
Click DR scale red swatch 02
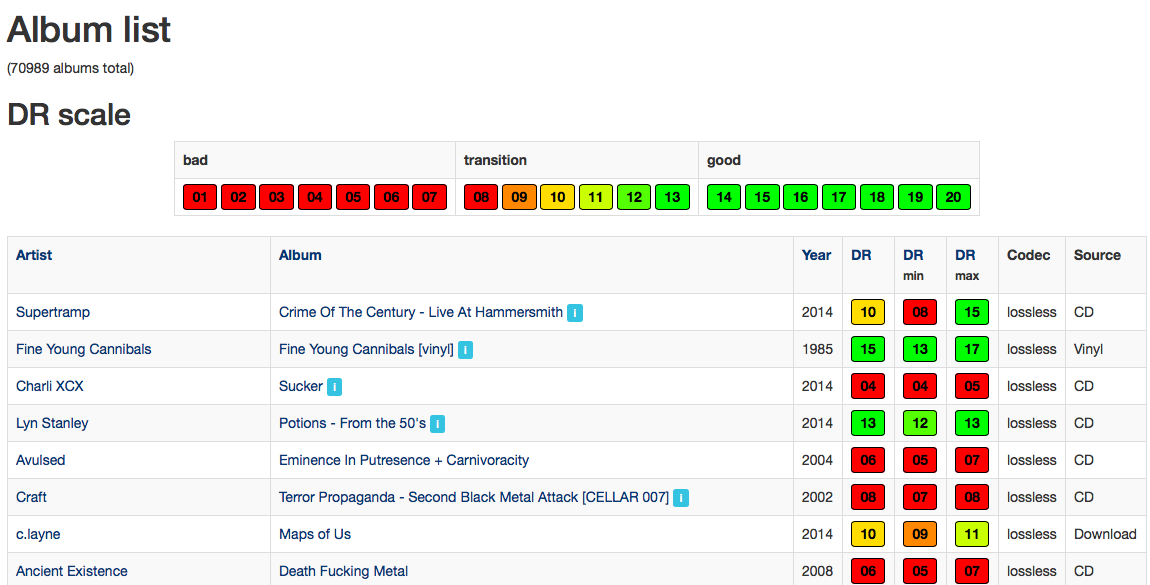[x=238, y=197]
